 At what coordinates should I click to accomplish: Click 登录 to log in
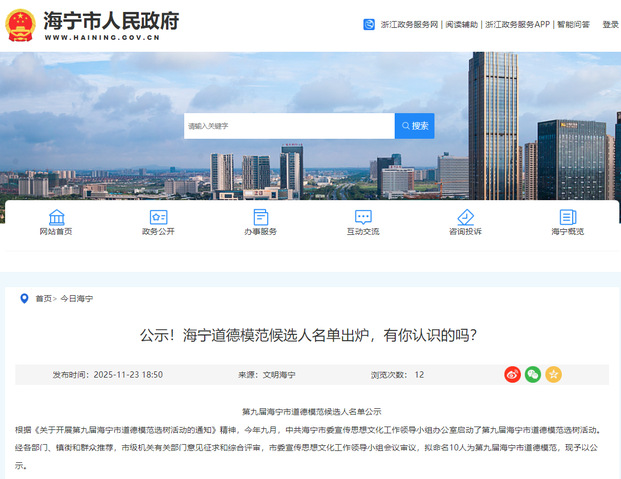610,25
